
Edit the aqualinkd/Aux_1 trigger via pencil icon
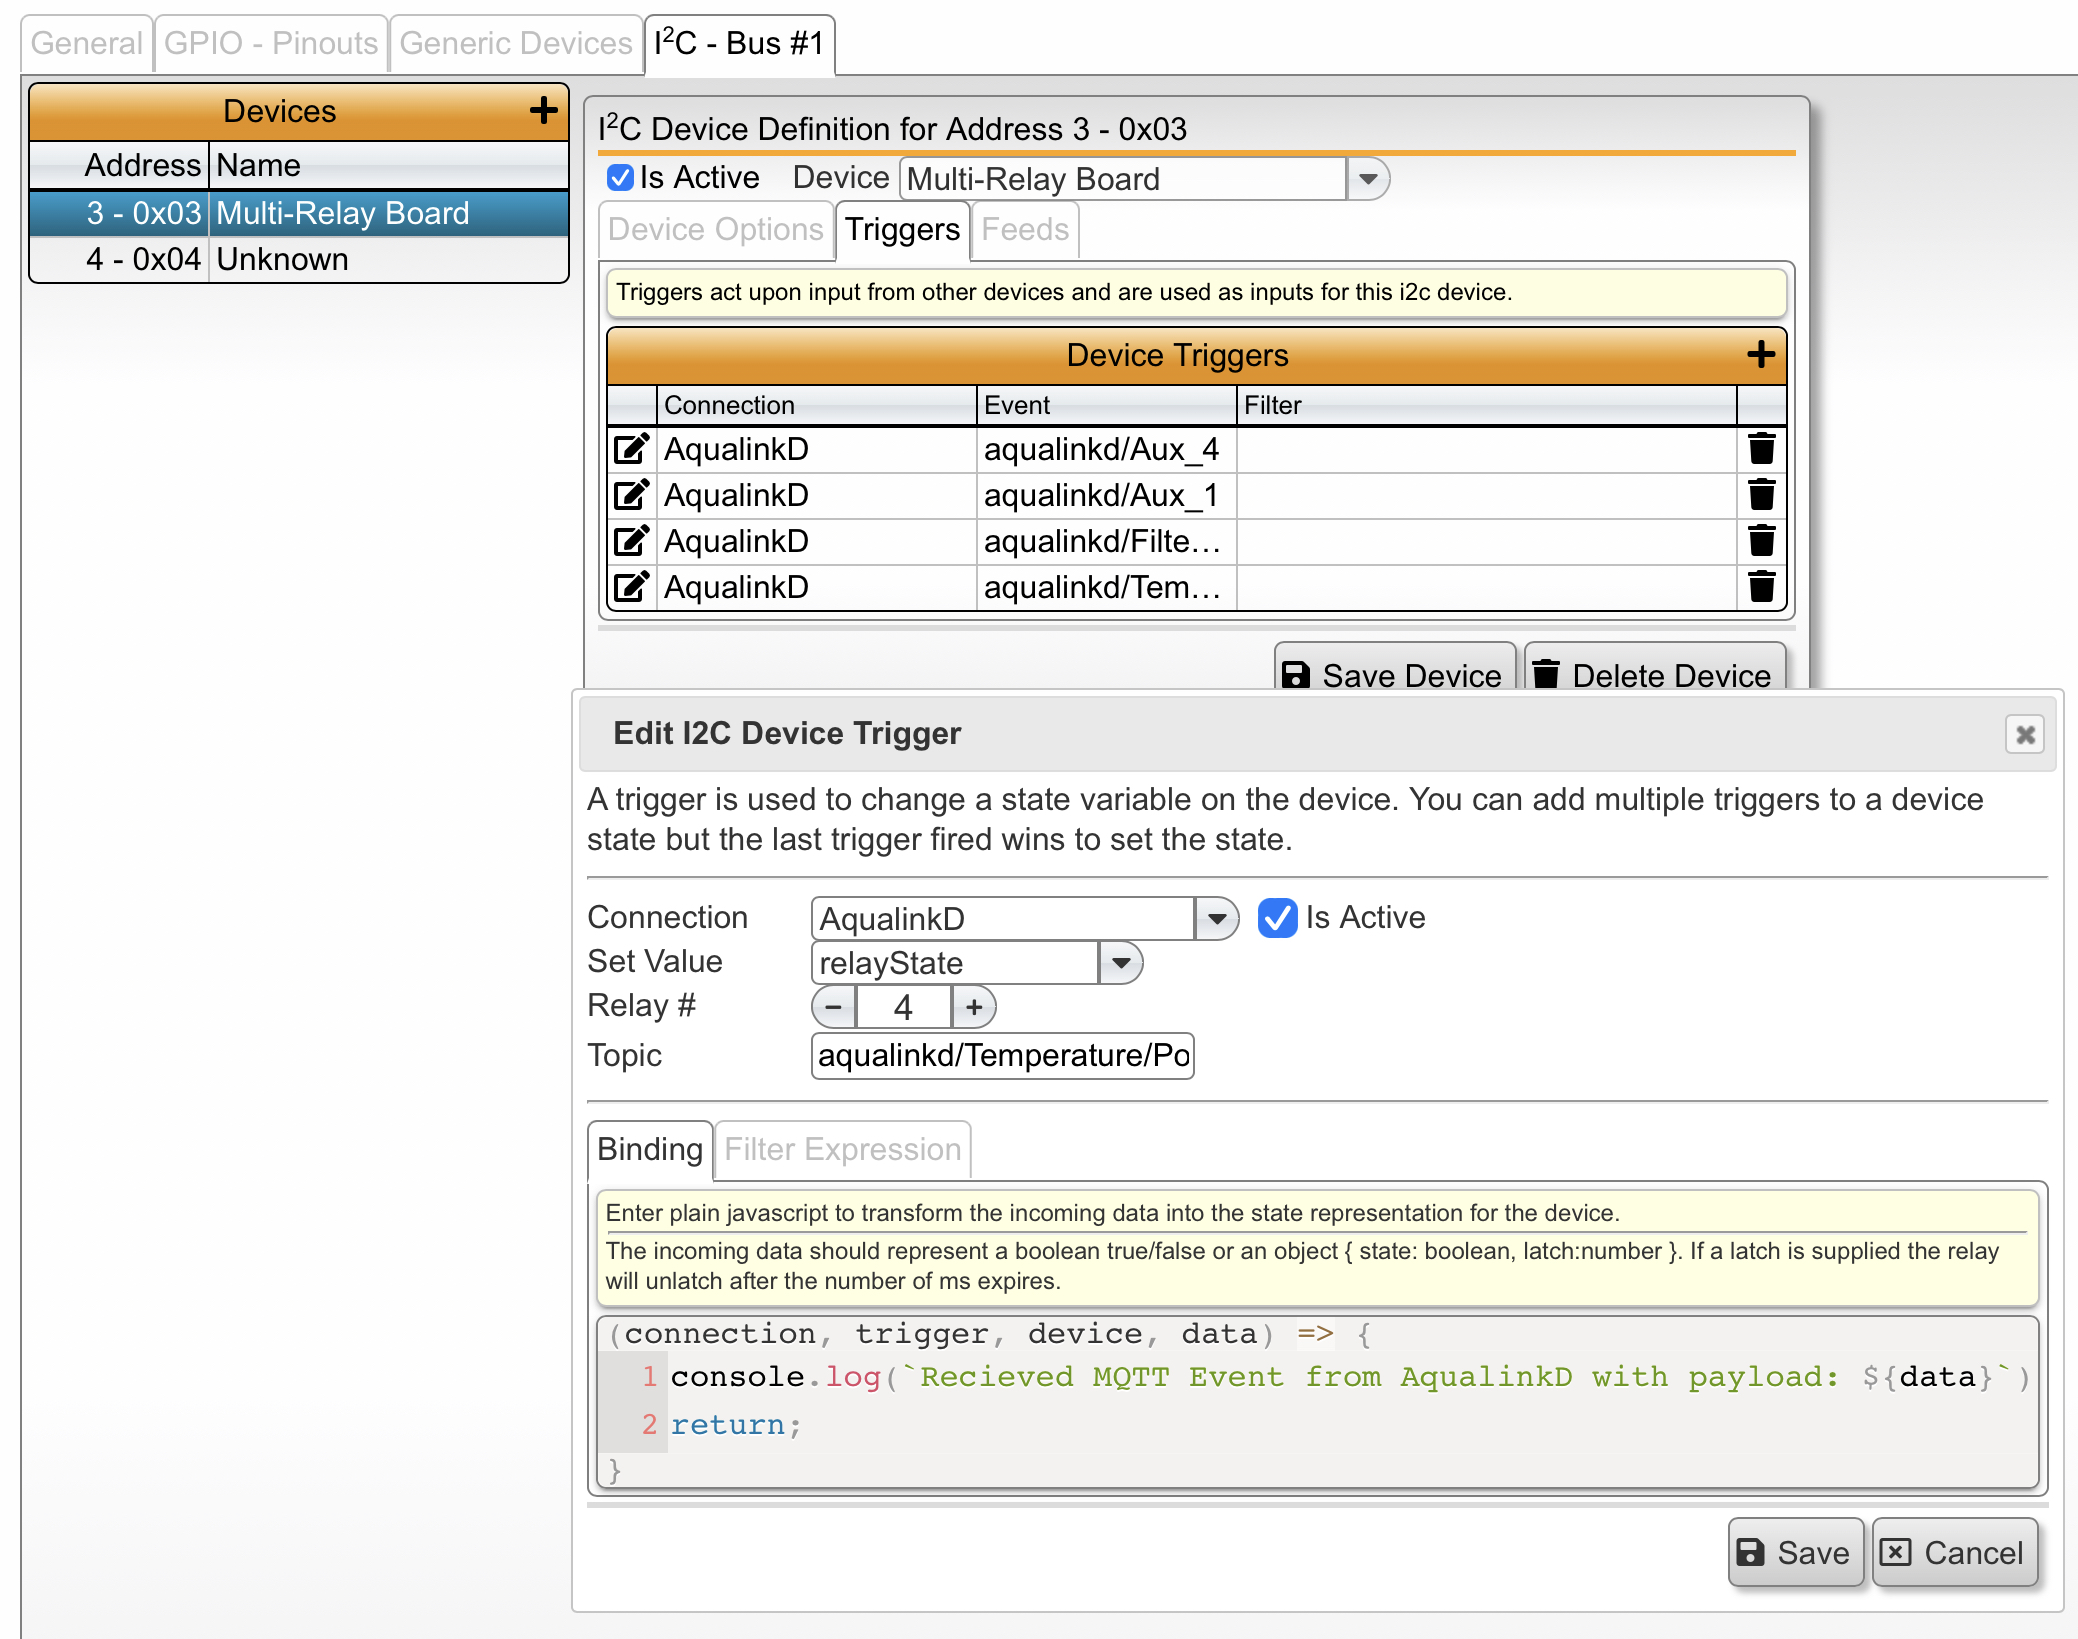point(630,495)
